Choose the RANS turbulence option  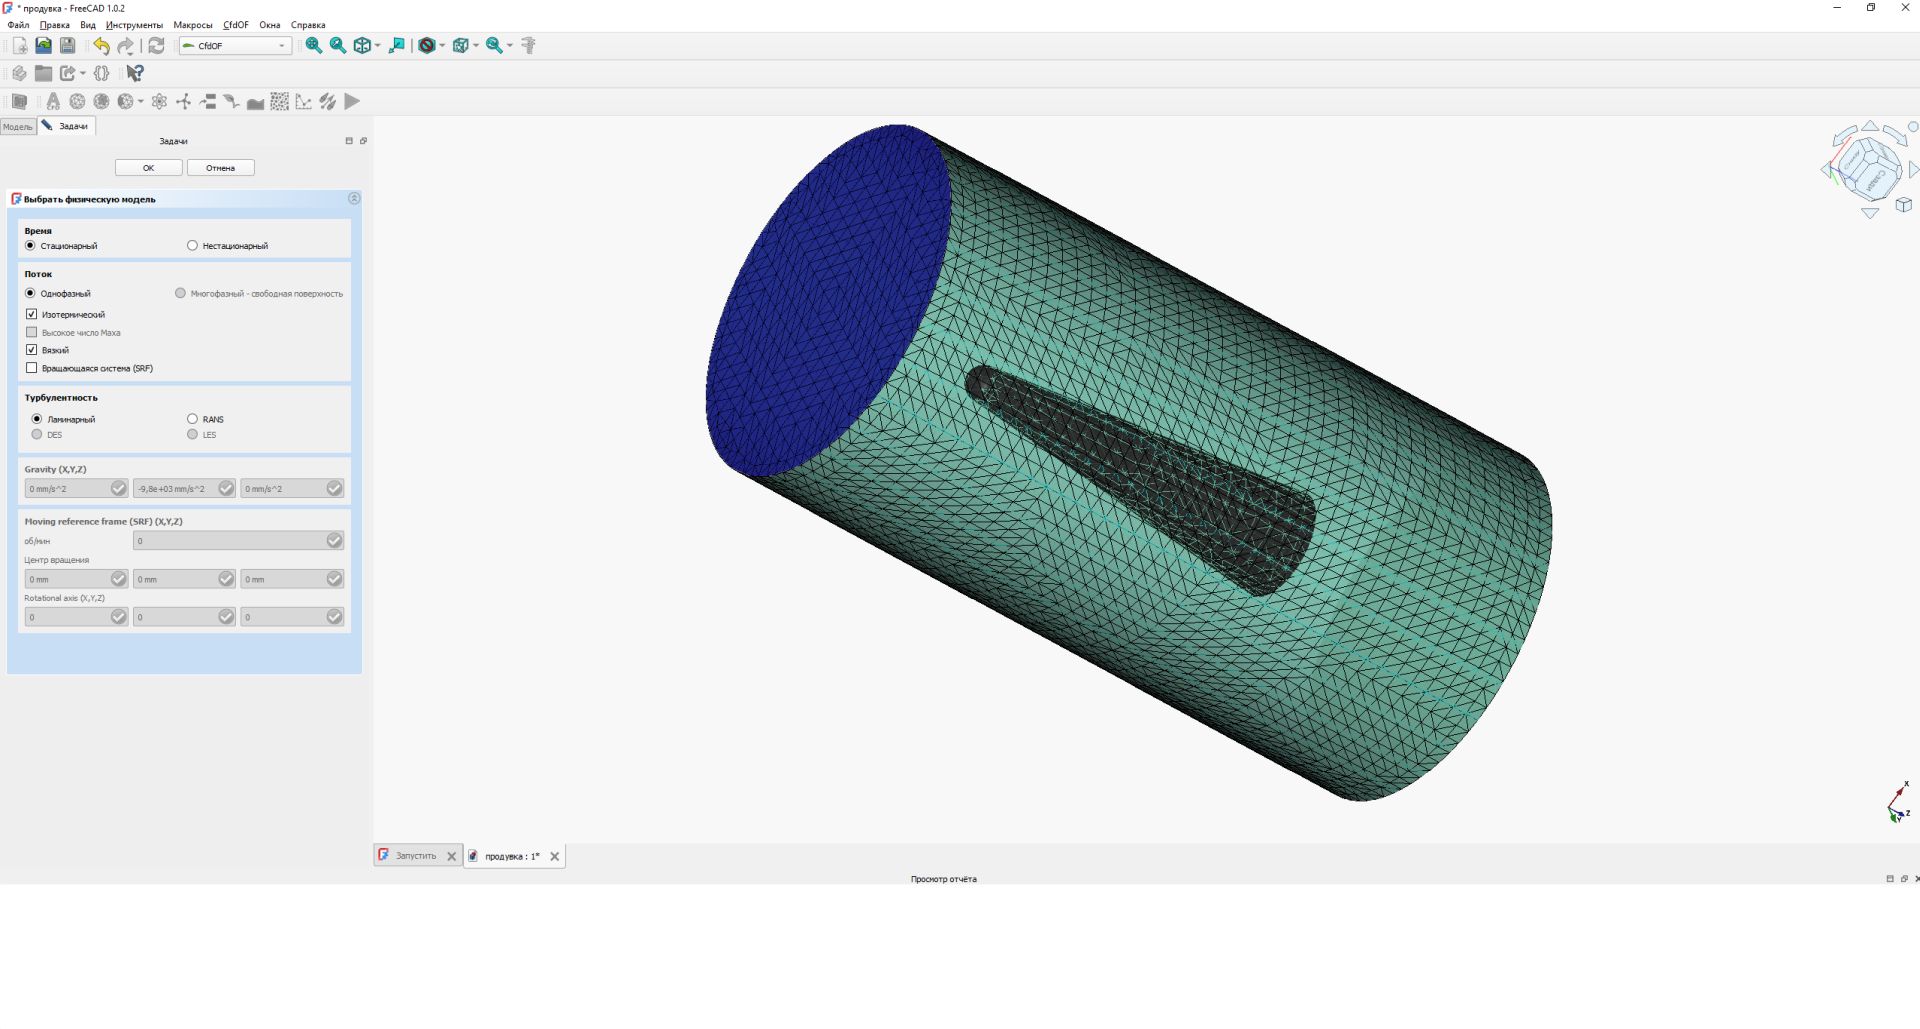pos(191,419)
